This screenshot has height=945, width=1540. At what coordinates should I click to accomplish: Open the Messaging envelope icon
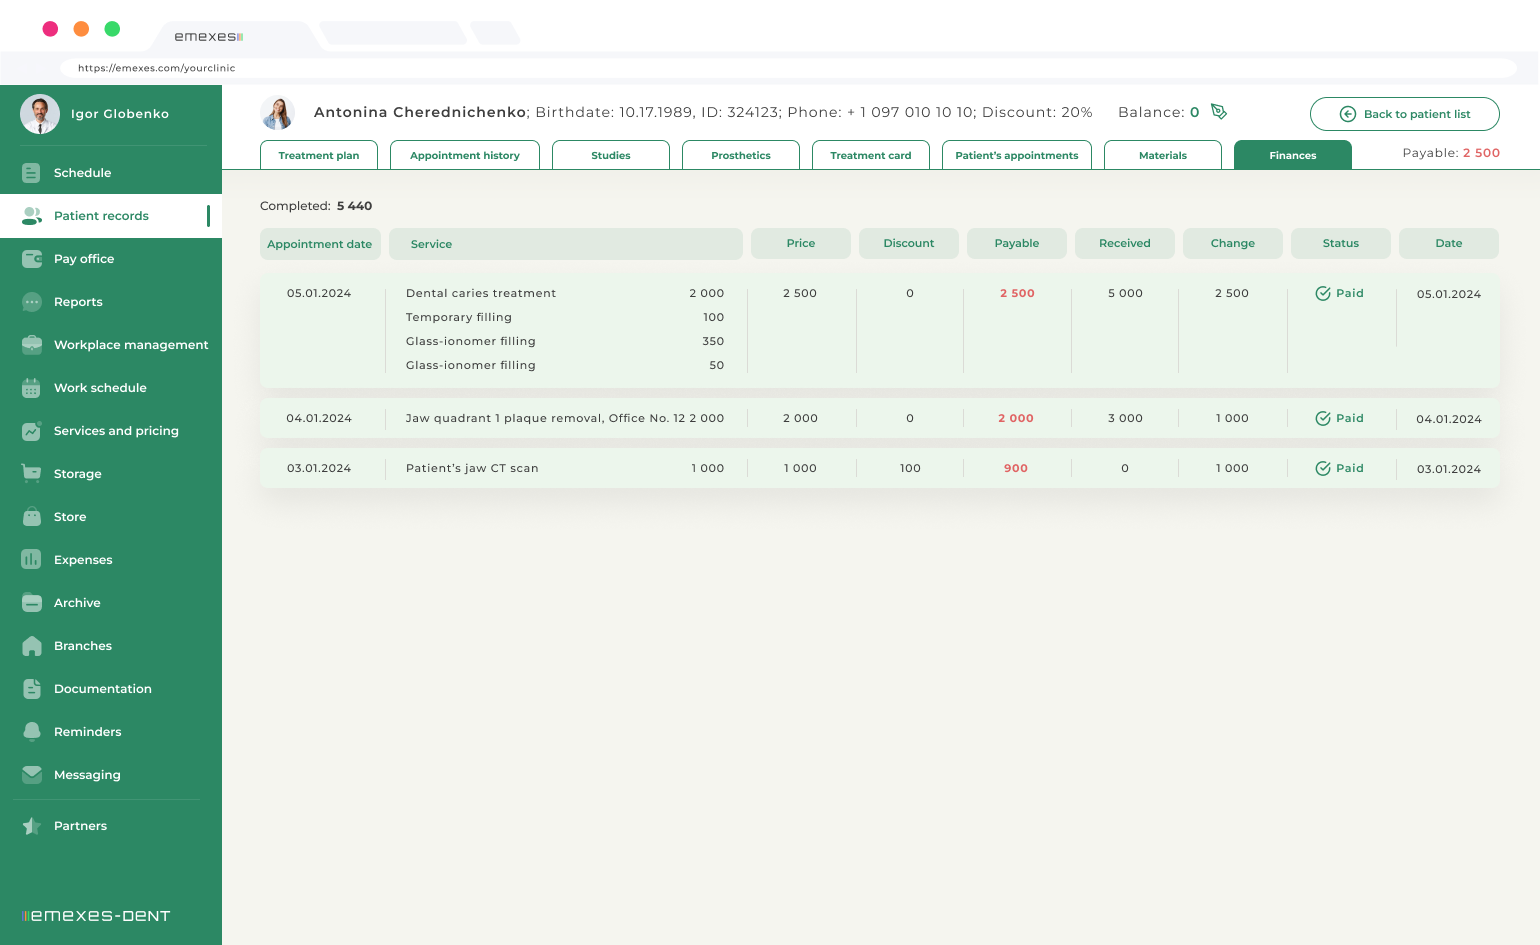(32, 775)
